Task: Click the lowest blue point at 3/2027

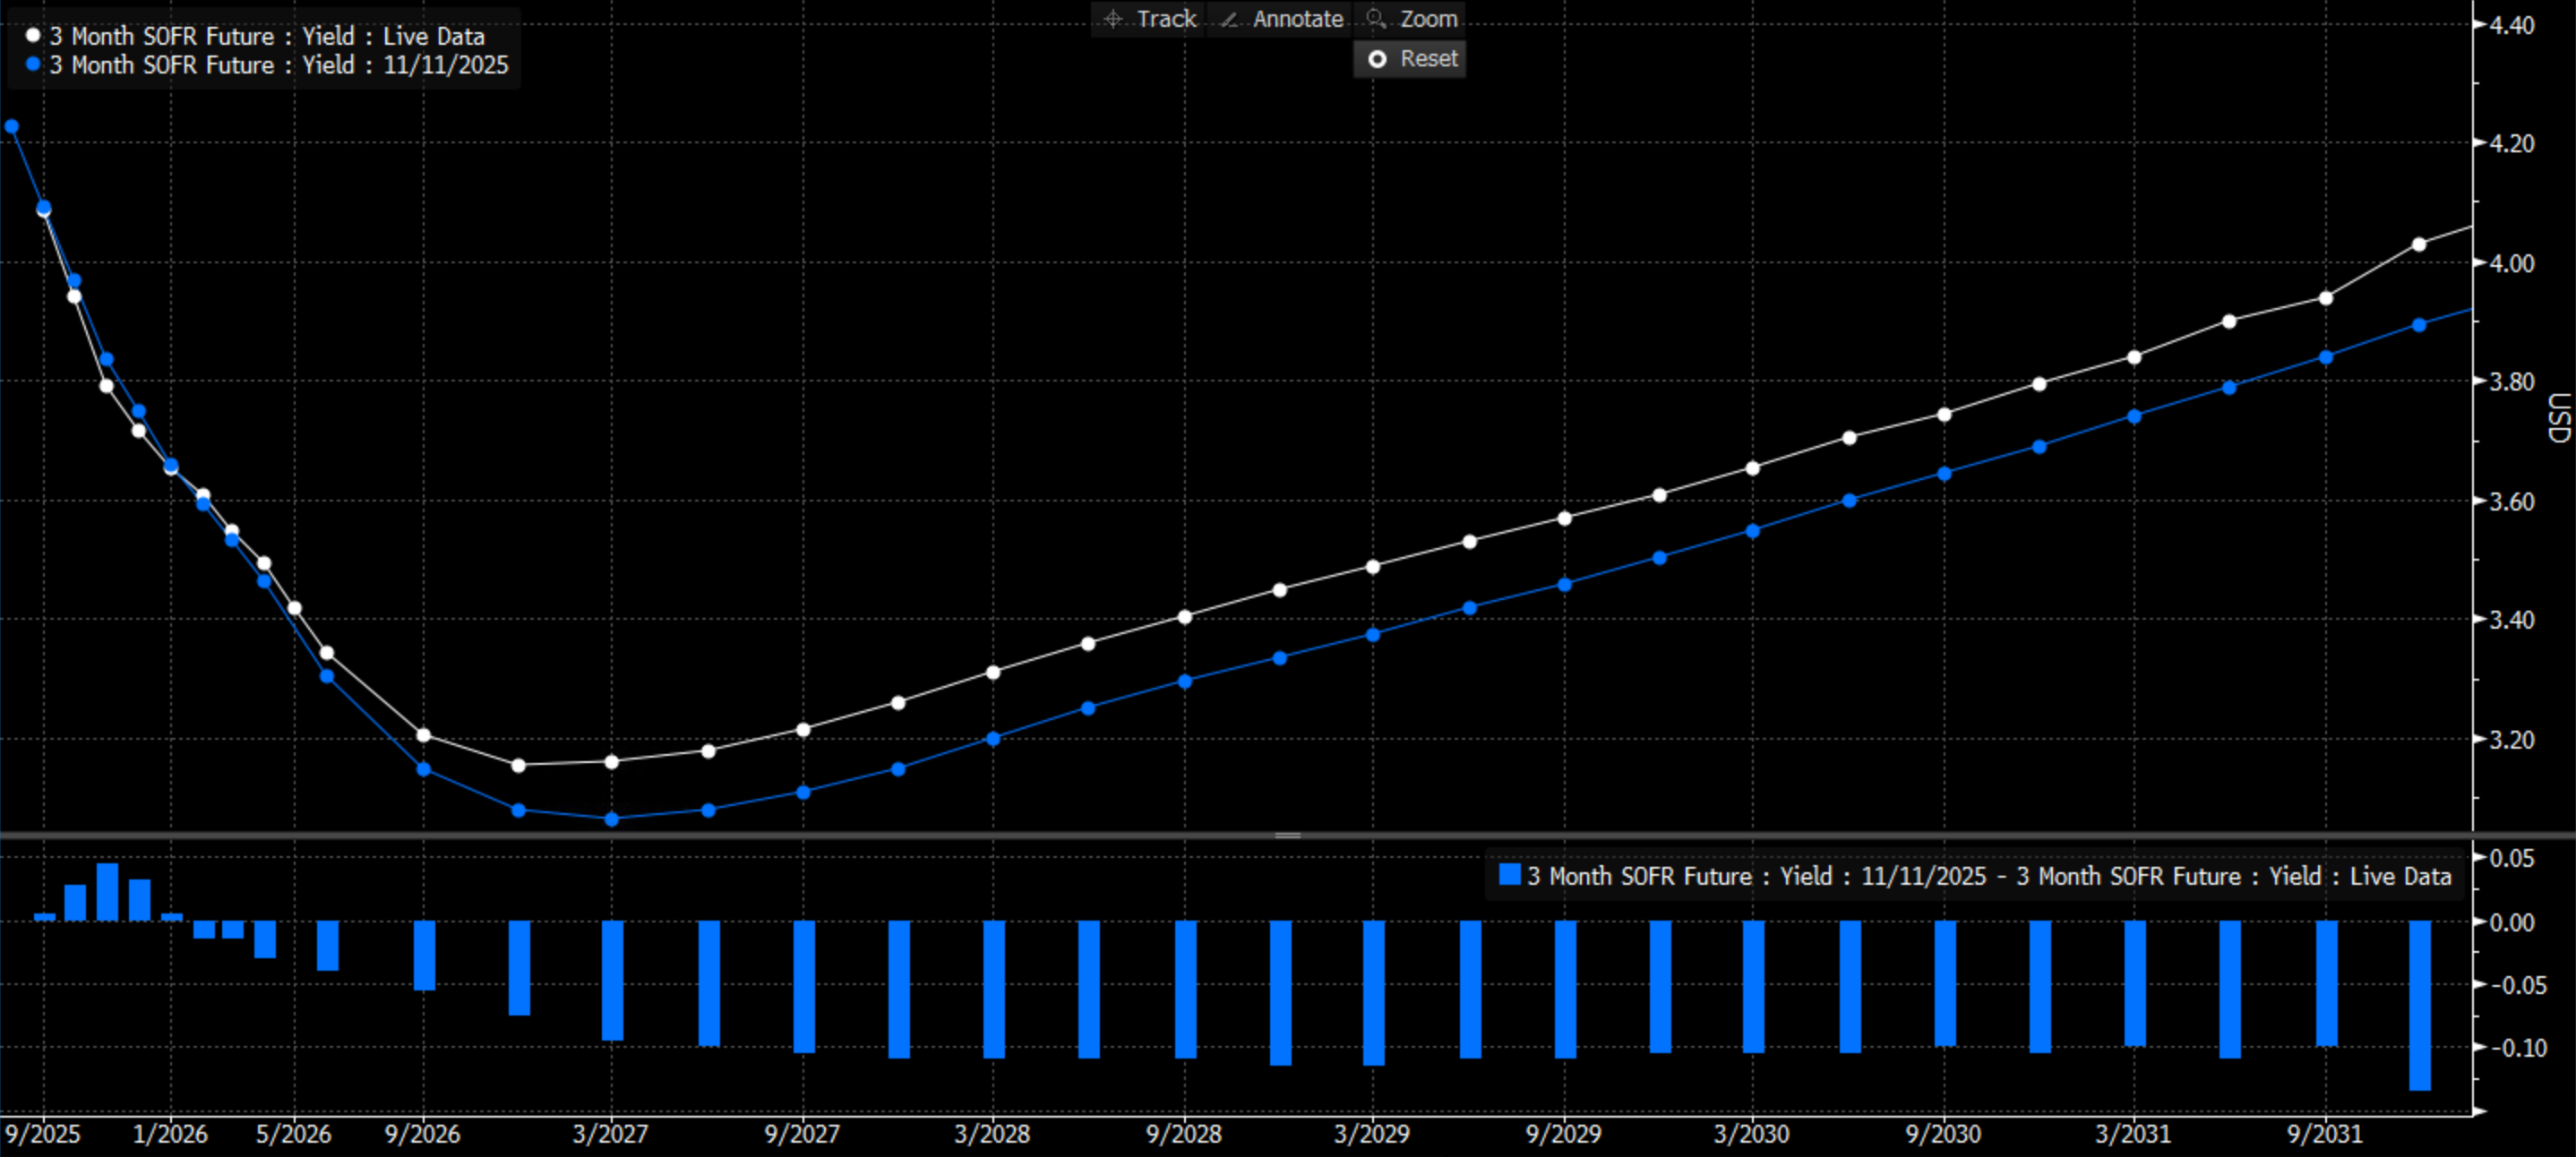Action: coord(612,819)
